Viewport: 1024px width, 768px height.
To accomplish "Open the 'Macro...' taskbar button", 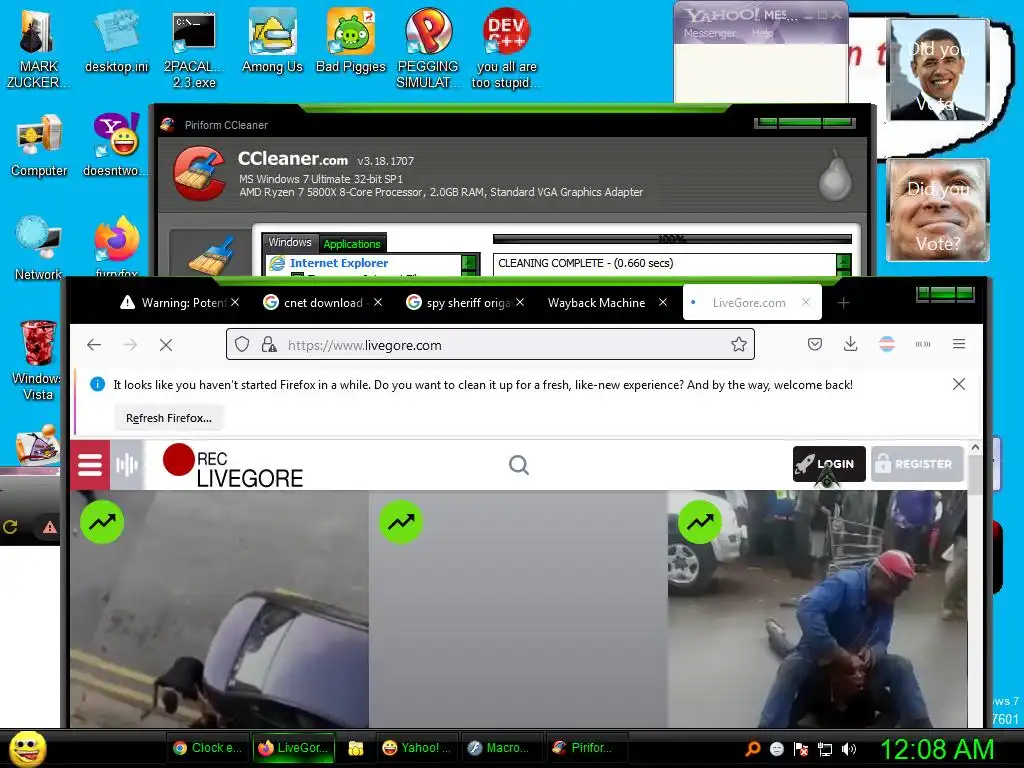I will [501, 748].
